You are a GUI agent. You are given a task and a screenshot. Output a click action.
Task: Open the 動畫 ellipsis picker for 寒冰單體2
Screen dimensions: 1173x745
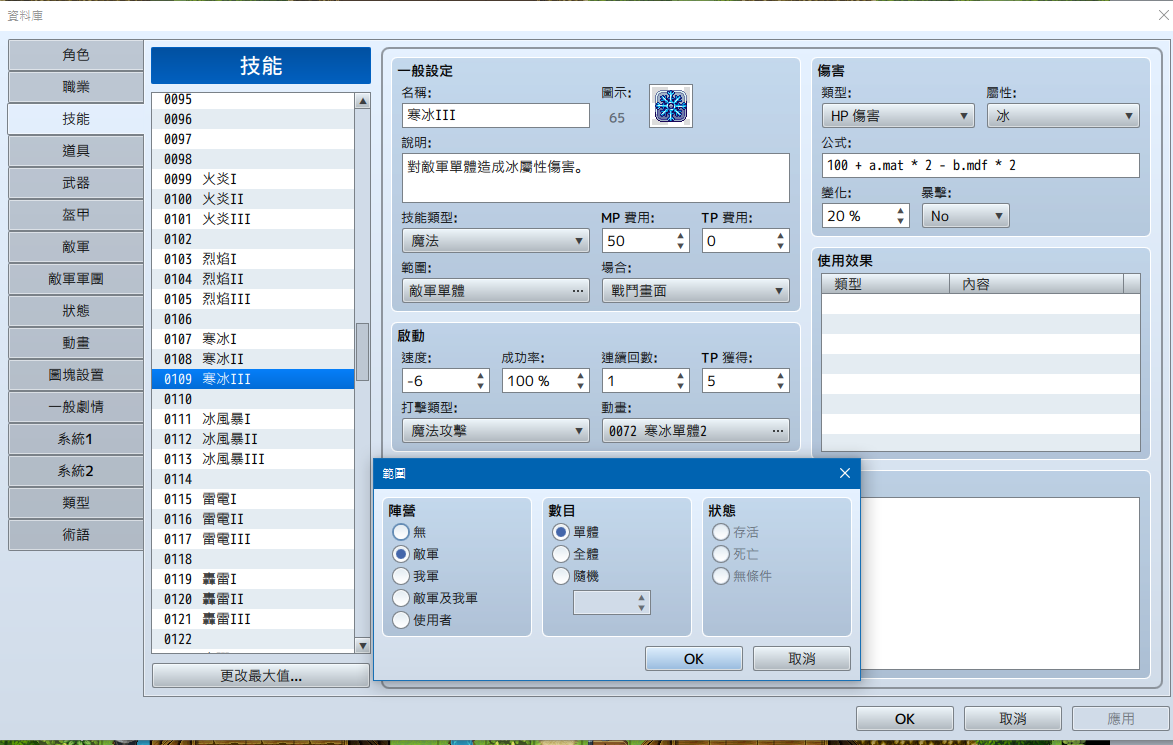[x=778, y=430]
